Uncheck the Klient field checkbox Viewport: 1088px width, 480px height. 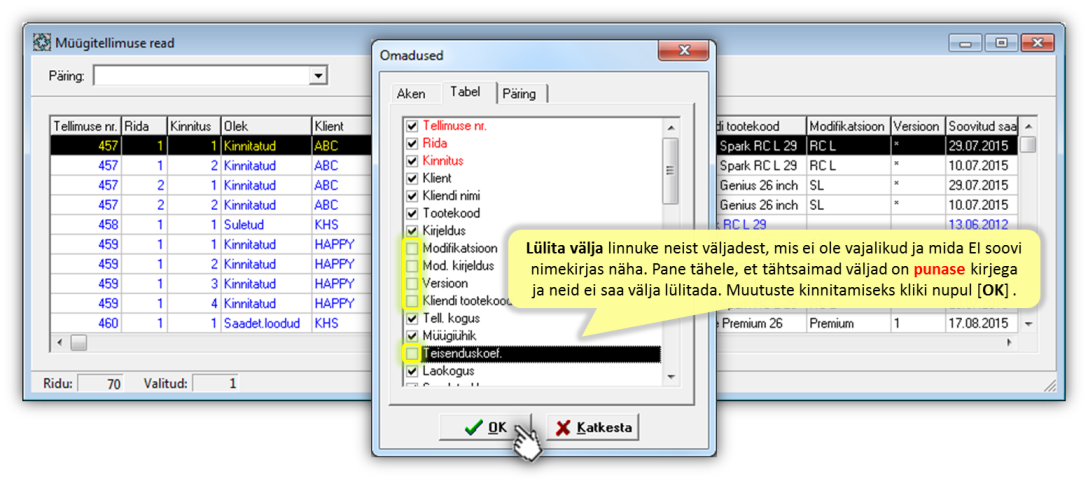click(x=412, y=178)
